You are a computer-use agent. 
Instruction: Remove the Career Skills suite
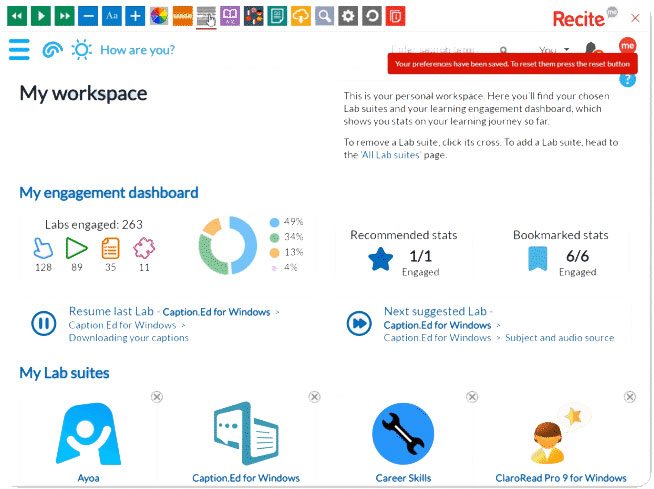(x=472, y=397)
